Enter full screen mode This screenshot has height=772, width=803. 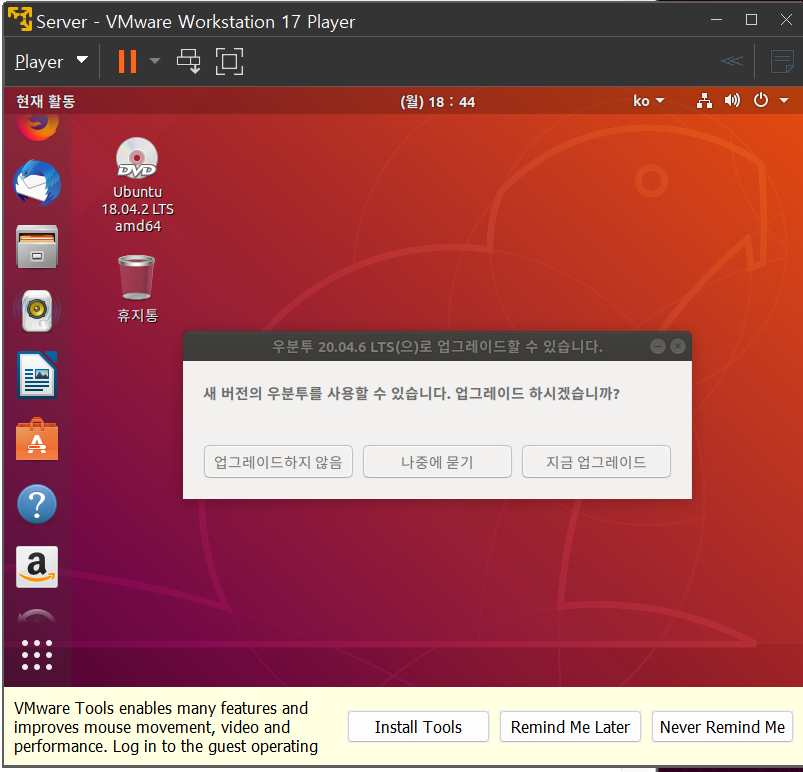pyautogui.click(x=229, y=61)
